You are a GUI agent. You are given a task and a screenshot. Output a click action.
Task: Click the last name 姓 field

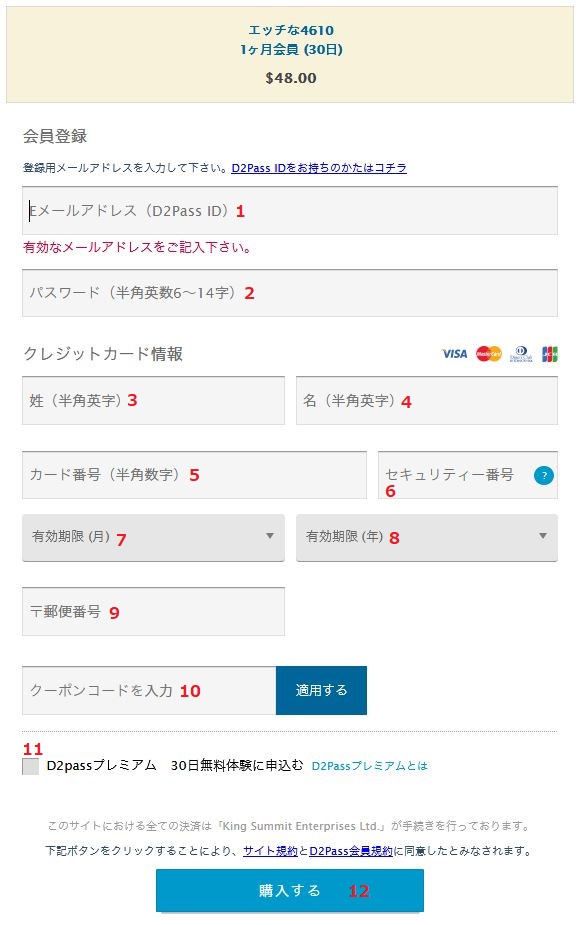(x=153, y=401)
